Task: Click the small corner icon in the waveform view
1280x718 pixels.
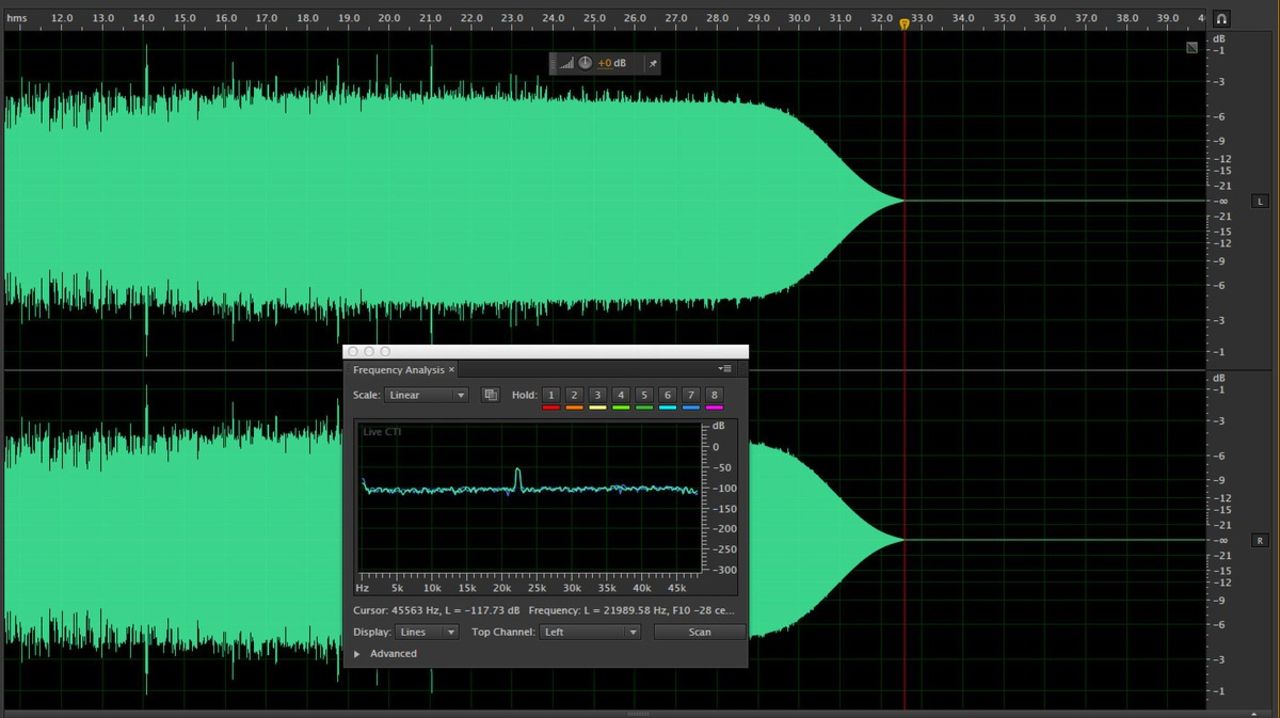Action: click(x=1192, y=47)
